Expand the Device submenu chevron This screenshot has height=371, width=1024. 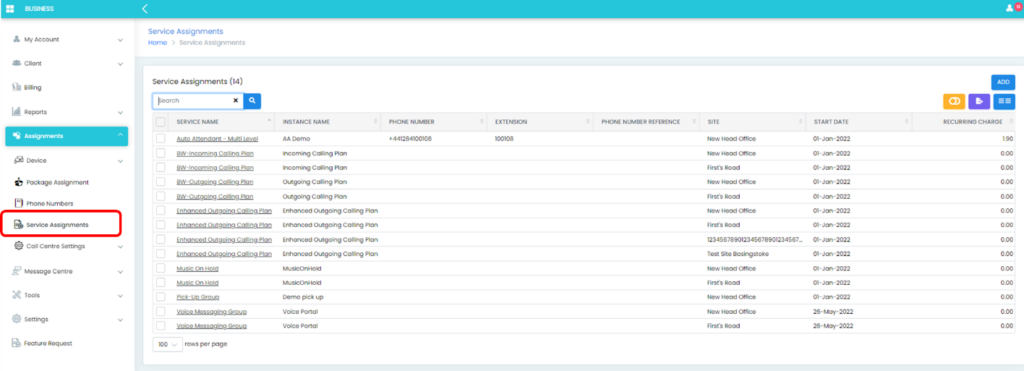click(120, 161)
